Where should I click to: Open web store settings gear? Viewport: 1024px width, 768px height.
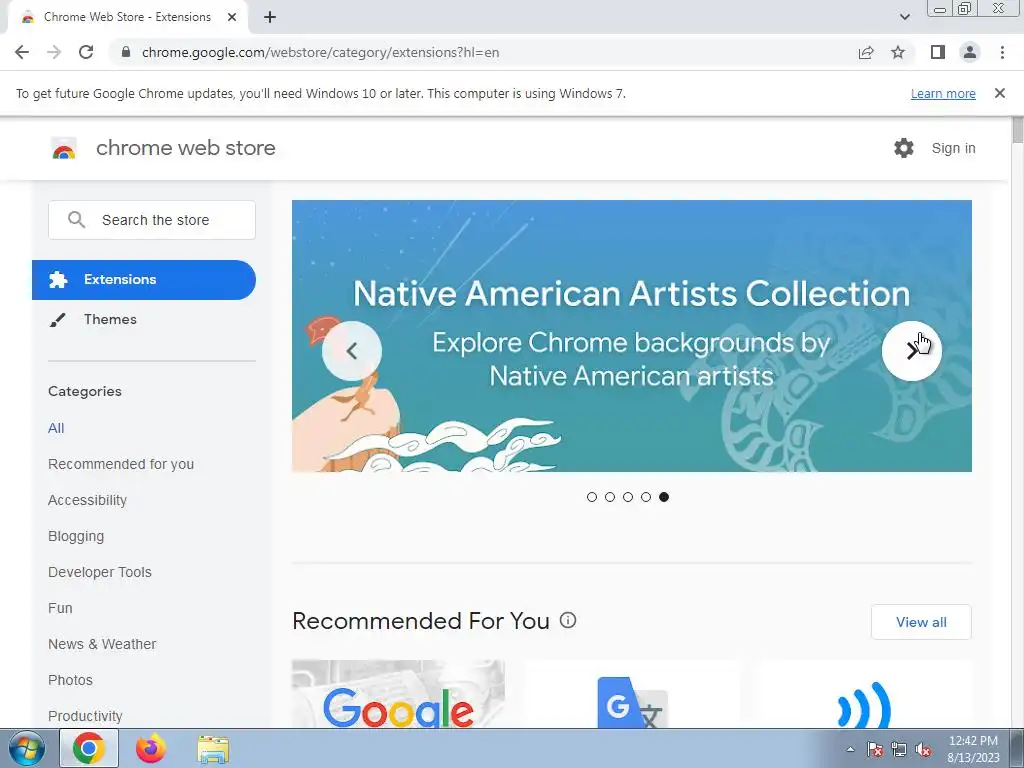point(904,148)
